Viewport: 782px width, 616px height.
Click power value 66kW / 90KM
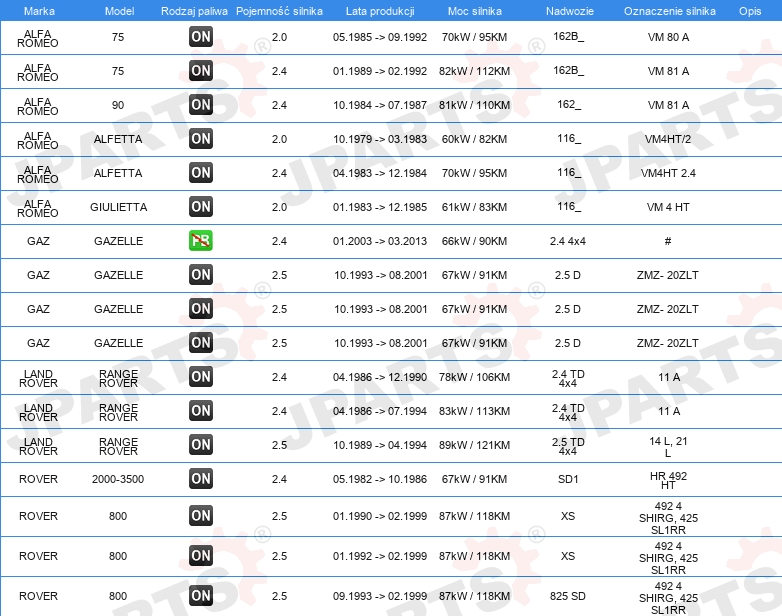pos(474,241)
